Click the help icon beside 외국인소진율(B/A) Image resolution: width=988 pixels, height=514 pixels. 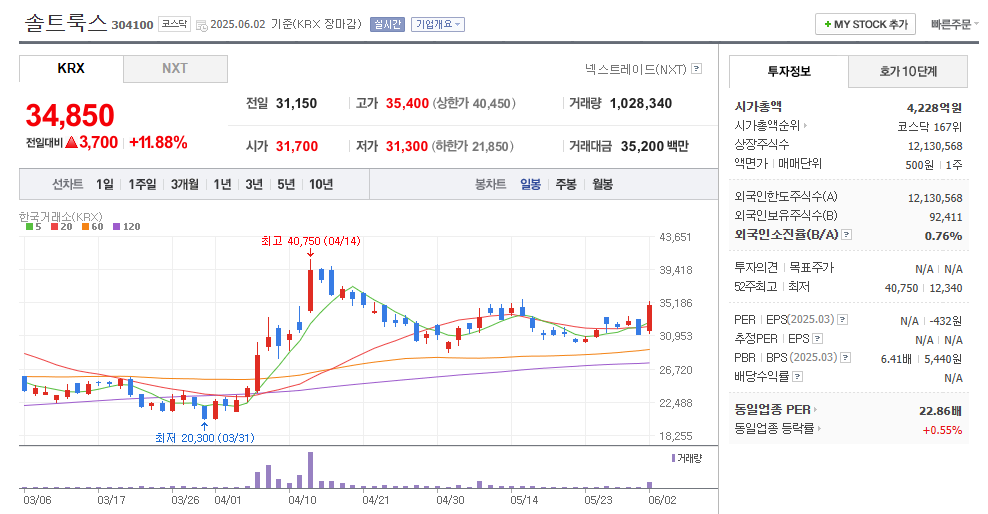coord(847,234)
